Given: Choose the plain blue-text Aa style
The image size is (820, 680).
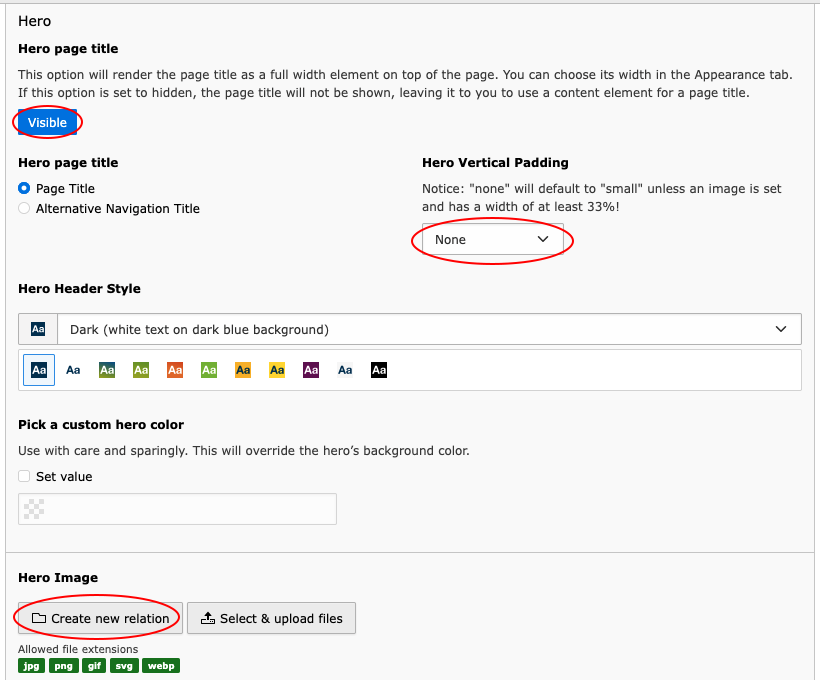Looking at the screenshot, I should pos(73,370).
